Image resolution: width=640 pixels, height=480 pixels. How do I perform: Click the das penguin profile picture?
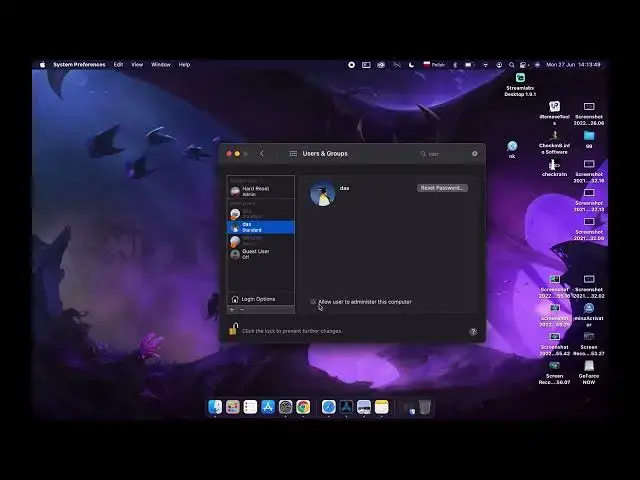click(322, 193)
